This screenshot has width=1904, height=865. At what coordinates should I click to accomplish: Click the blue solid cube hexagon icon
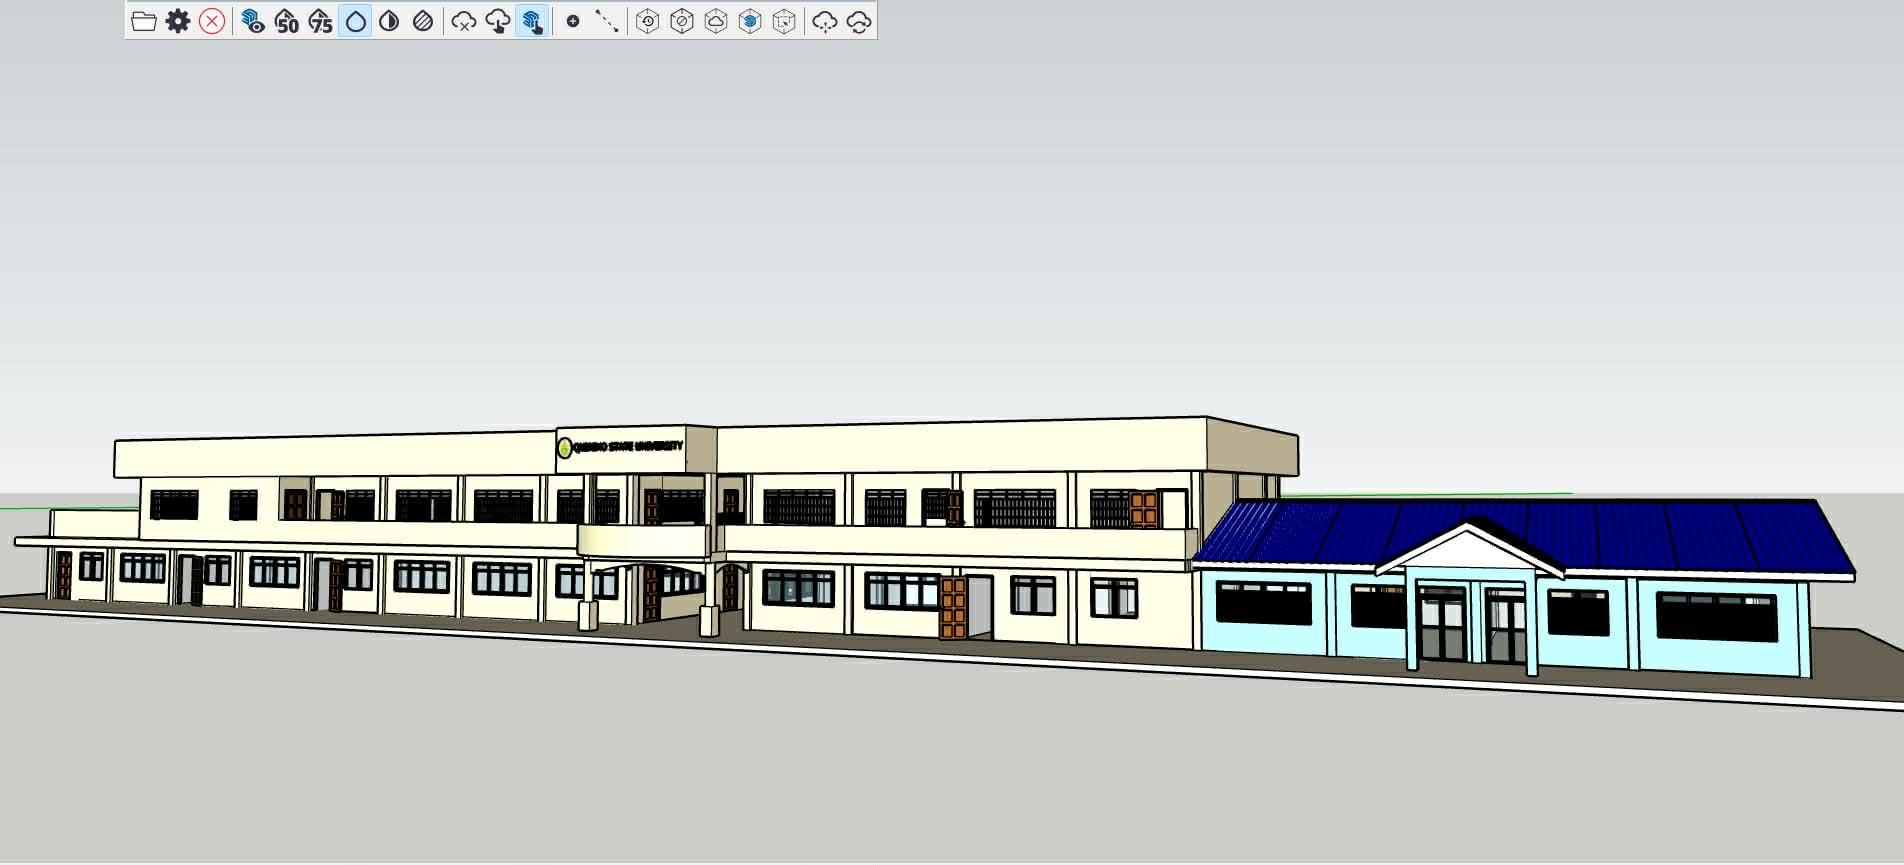coord(750,21)
